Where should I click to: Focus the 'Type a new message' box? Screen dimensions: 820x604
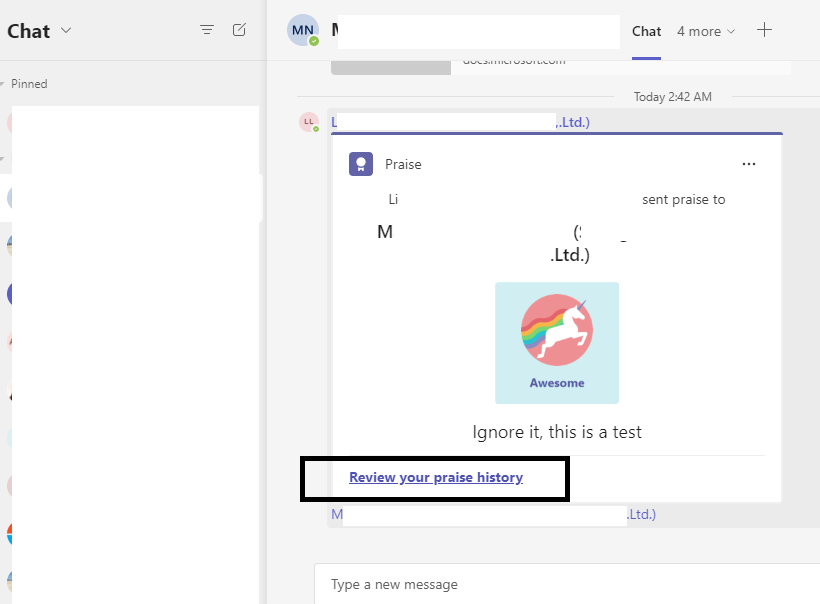pos(567,584)
